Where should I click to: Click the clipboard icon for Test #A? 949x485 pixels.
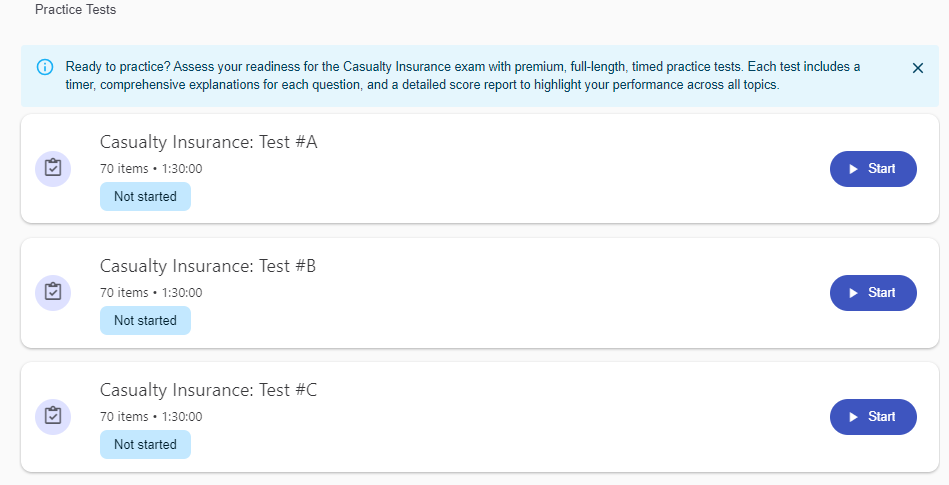pyautogui.click(x=53, y=168)
